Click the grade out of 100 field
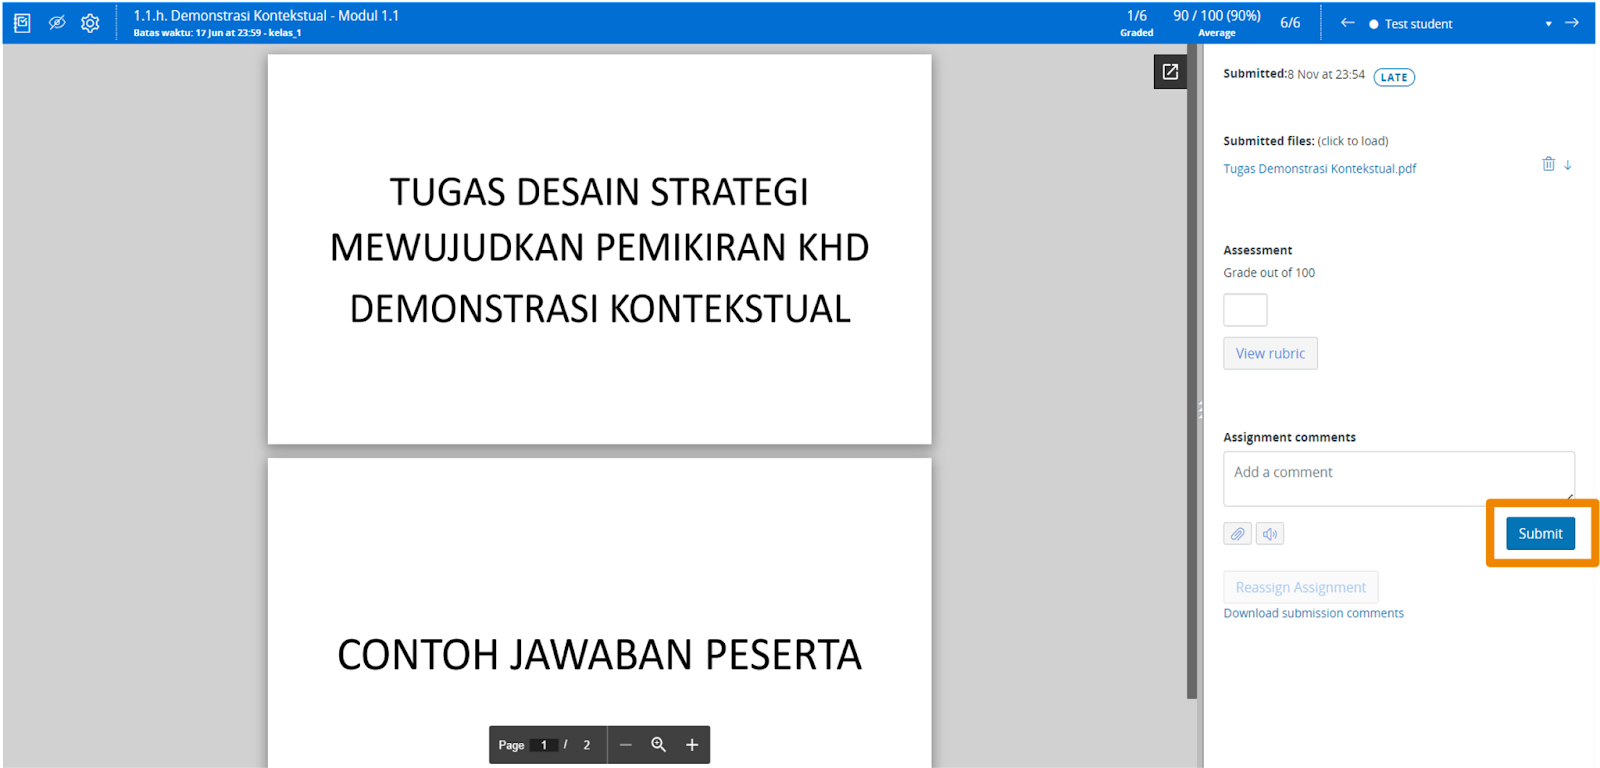1600x768 pixels. pos(1245,310)
